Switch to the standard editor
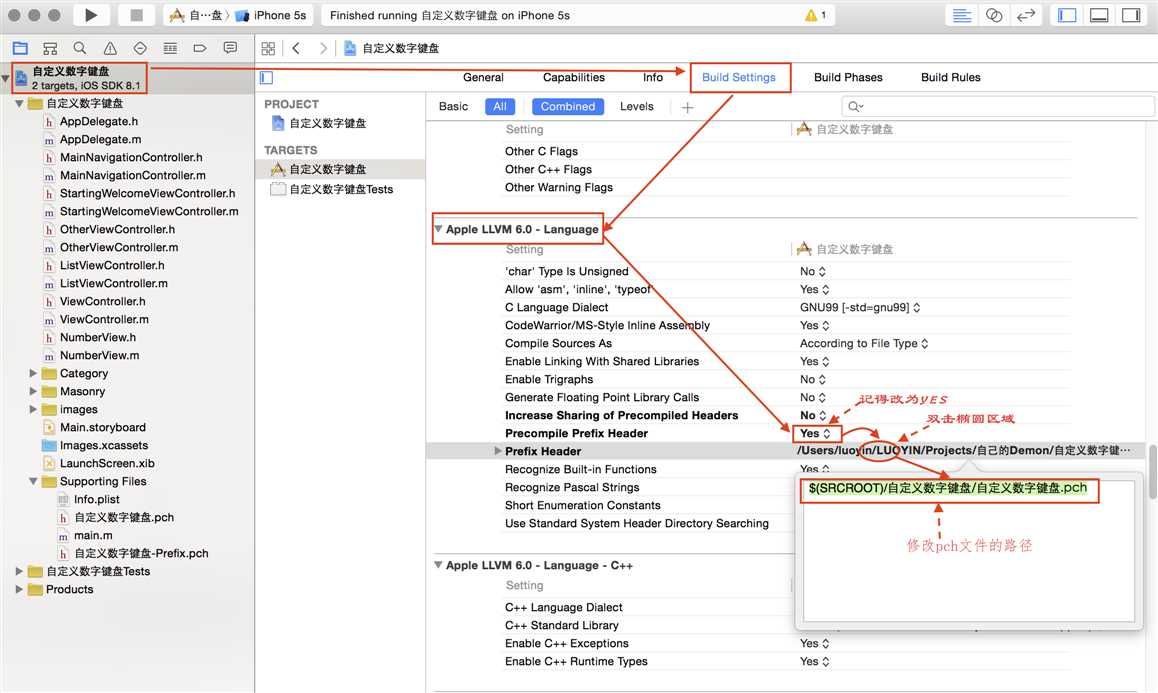This screenshot has height=693, width=1158. point(962,15)
